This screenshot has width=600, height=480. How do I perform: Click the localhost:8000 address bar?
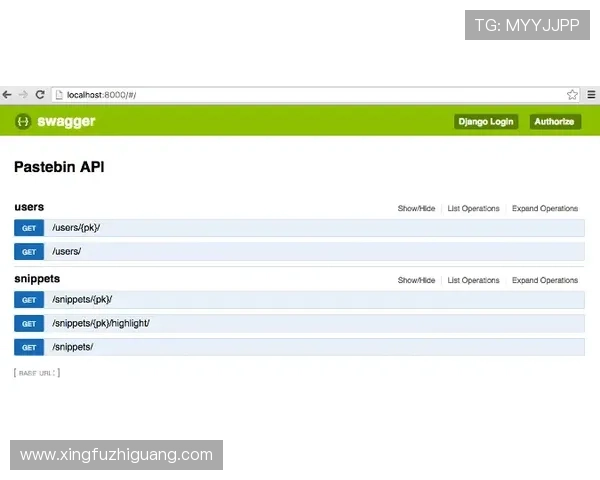click(x=315, y=95)
